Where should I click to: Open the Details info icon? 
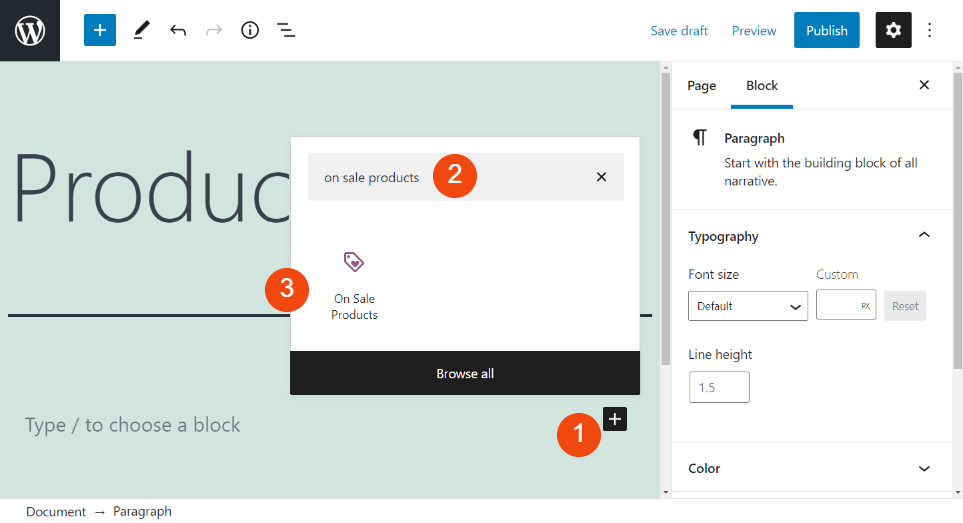250,30
